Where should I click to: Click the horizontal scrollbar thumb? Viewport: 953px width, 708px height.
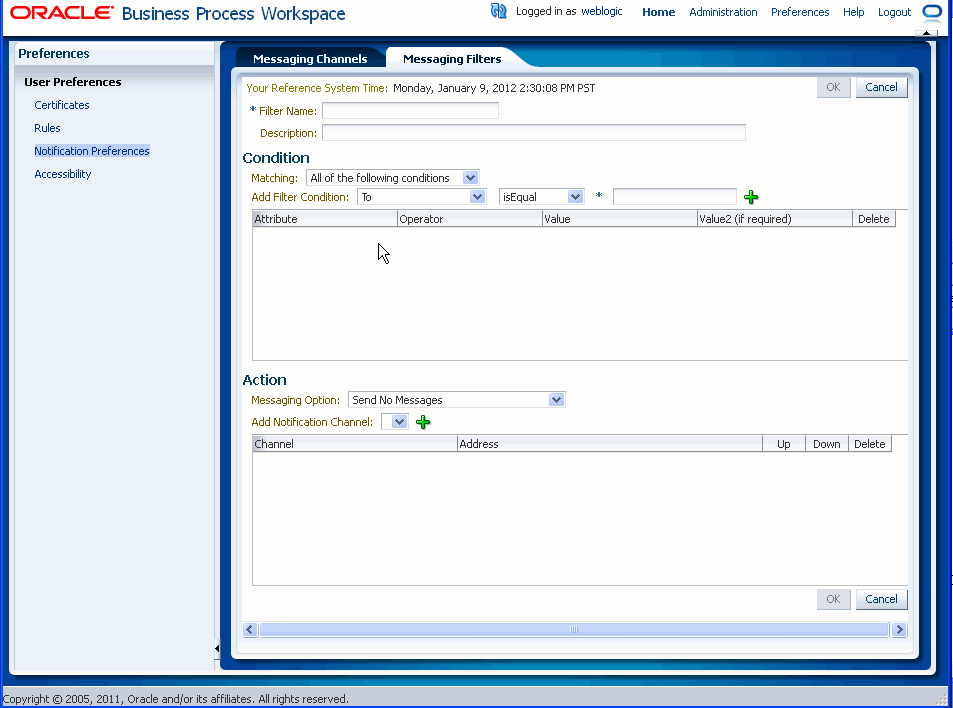pyautogui.click(x=574, y=630)
